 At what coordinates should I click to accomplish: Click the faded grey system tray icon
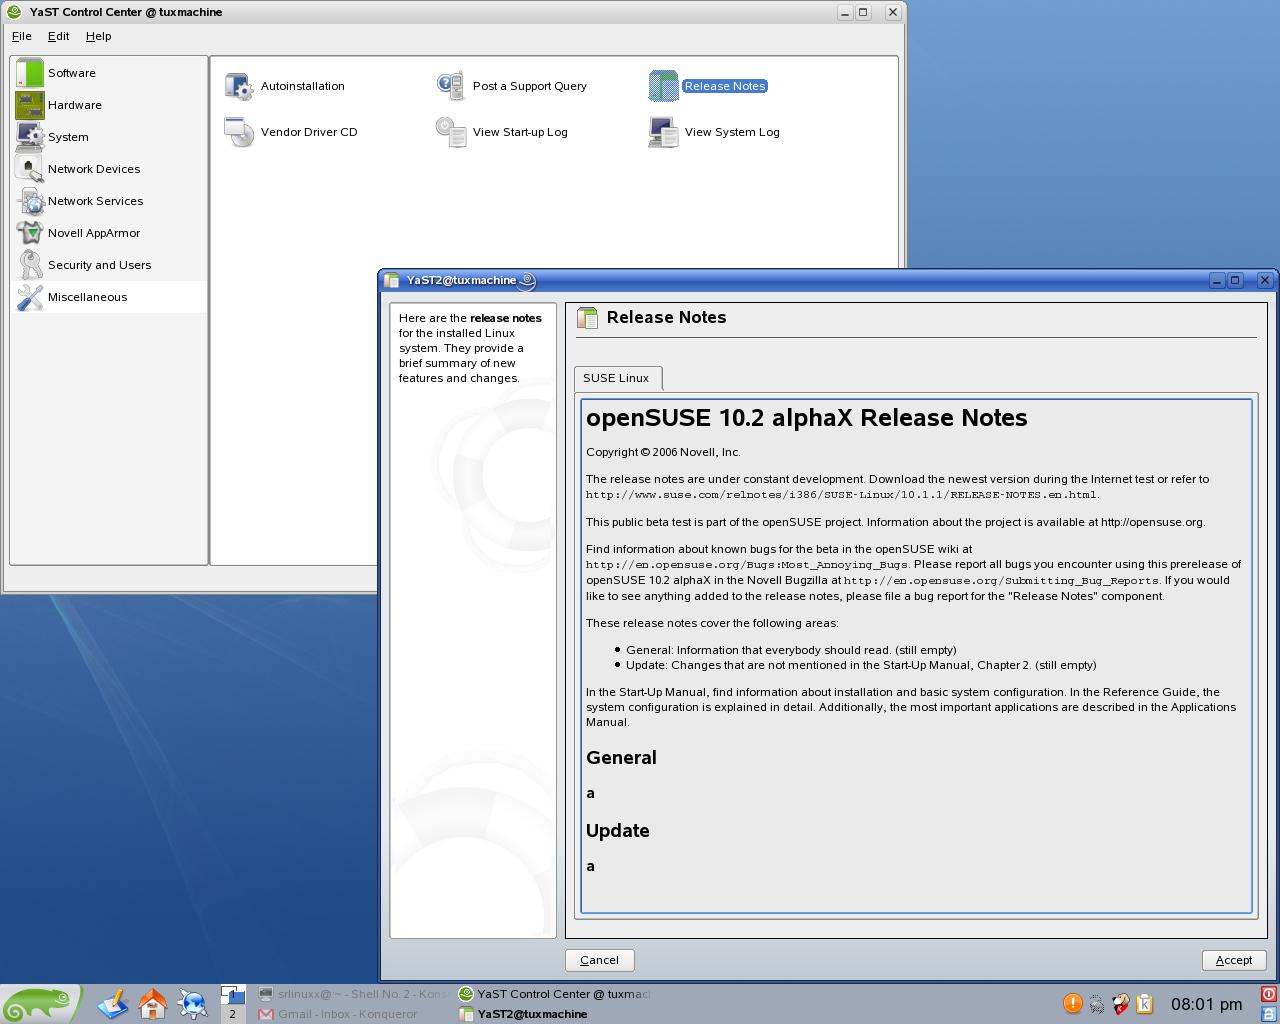[x=1096, y=1004]
